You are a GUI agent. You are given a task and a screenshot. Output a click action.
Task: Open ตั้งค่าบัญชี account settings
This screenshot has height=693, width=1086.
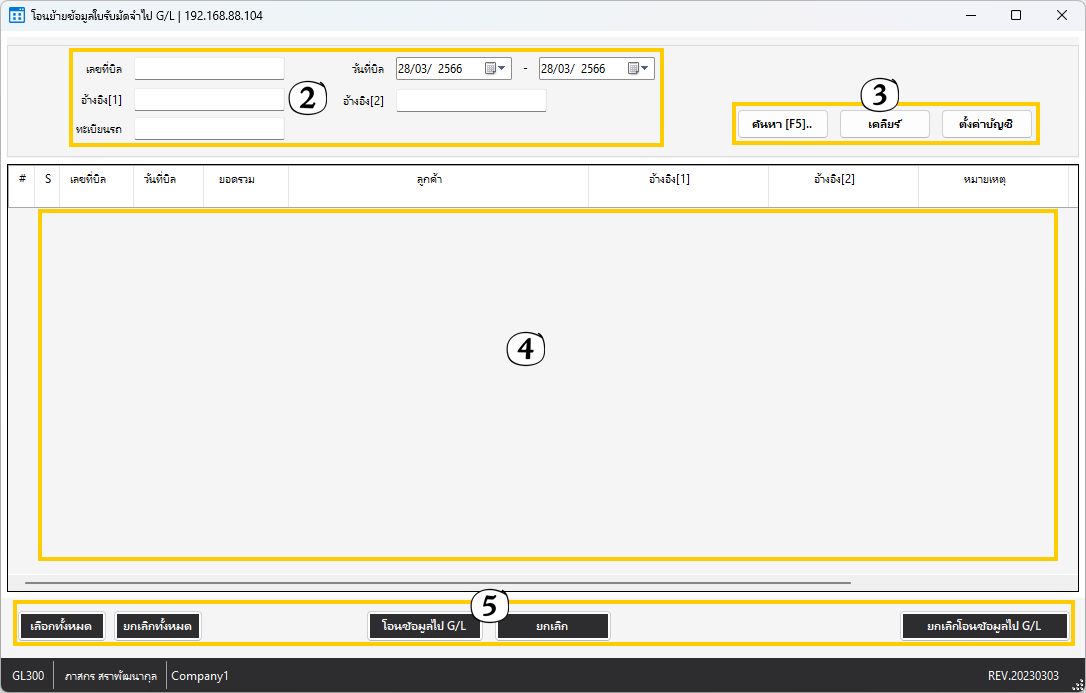pos(986,124)
